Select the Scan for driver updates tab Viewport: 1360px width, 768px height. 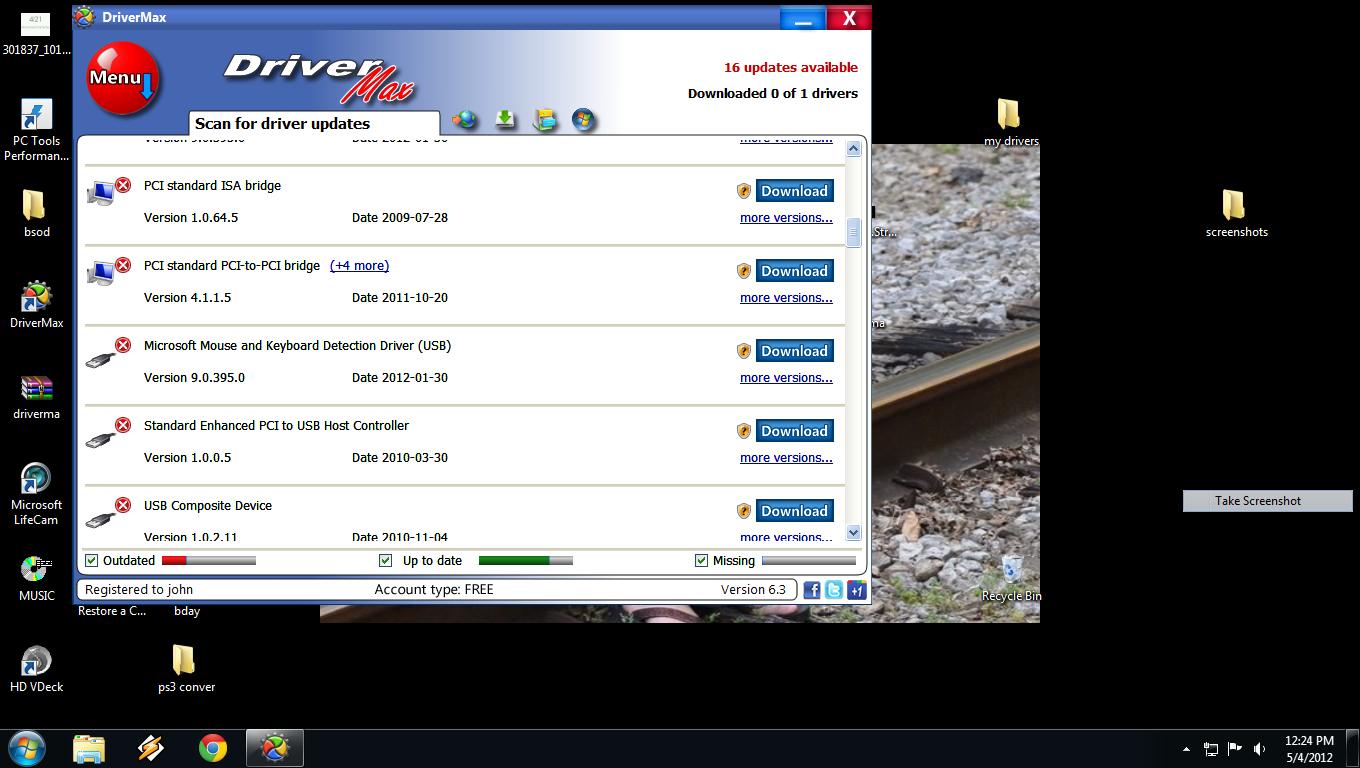[314, 124]
